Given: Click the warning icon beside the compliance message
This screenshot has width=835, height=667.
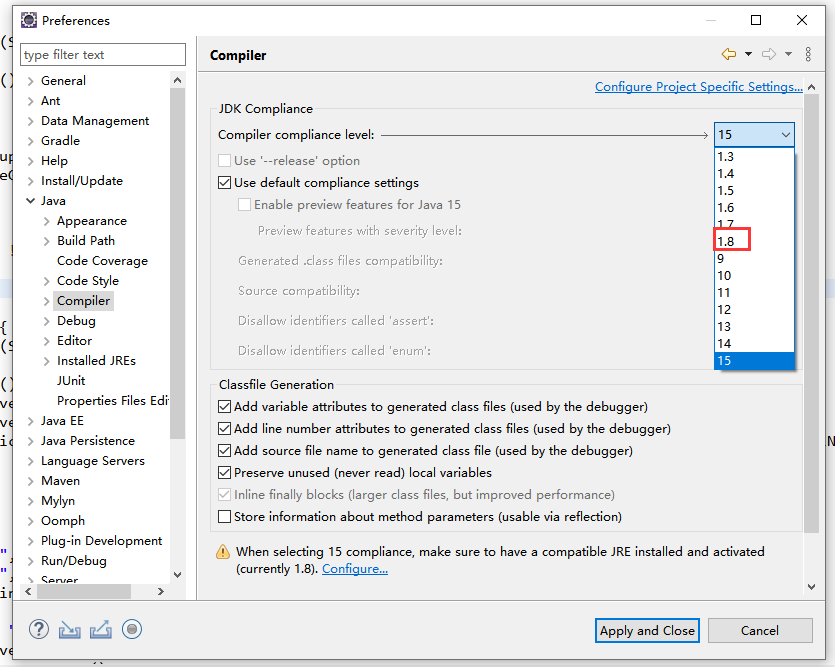Looking at the screenshot, I should [x=223, y=552].
